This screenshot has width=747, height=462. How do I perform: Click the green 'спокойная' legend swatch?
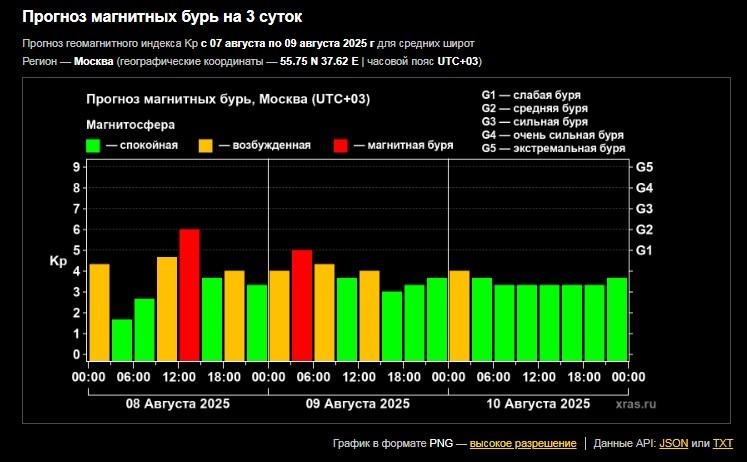point(93,146)
